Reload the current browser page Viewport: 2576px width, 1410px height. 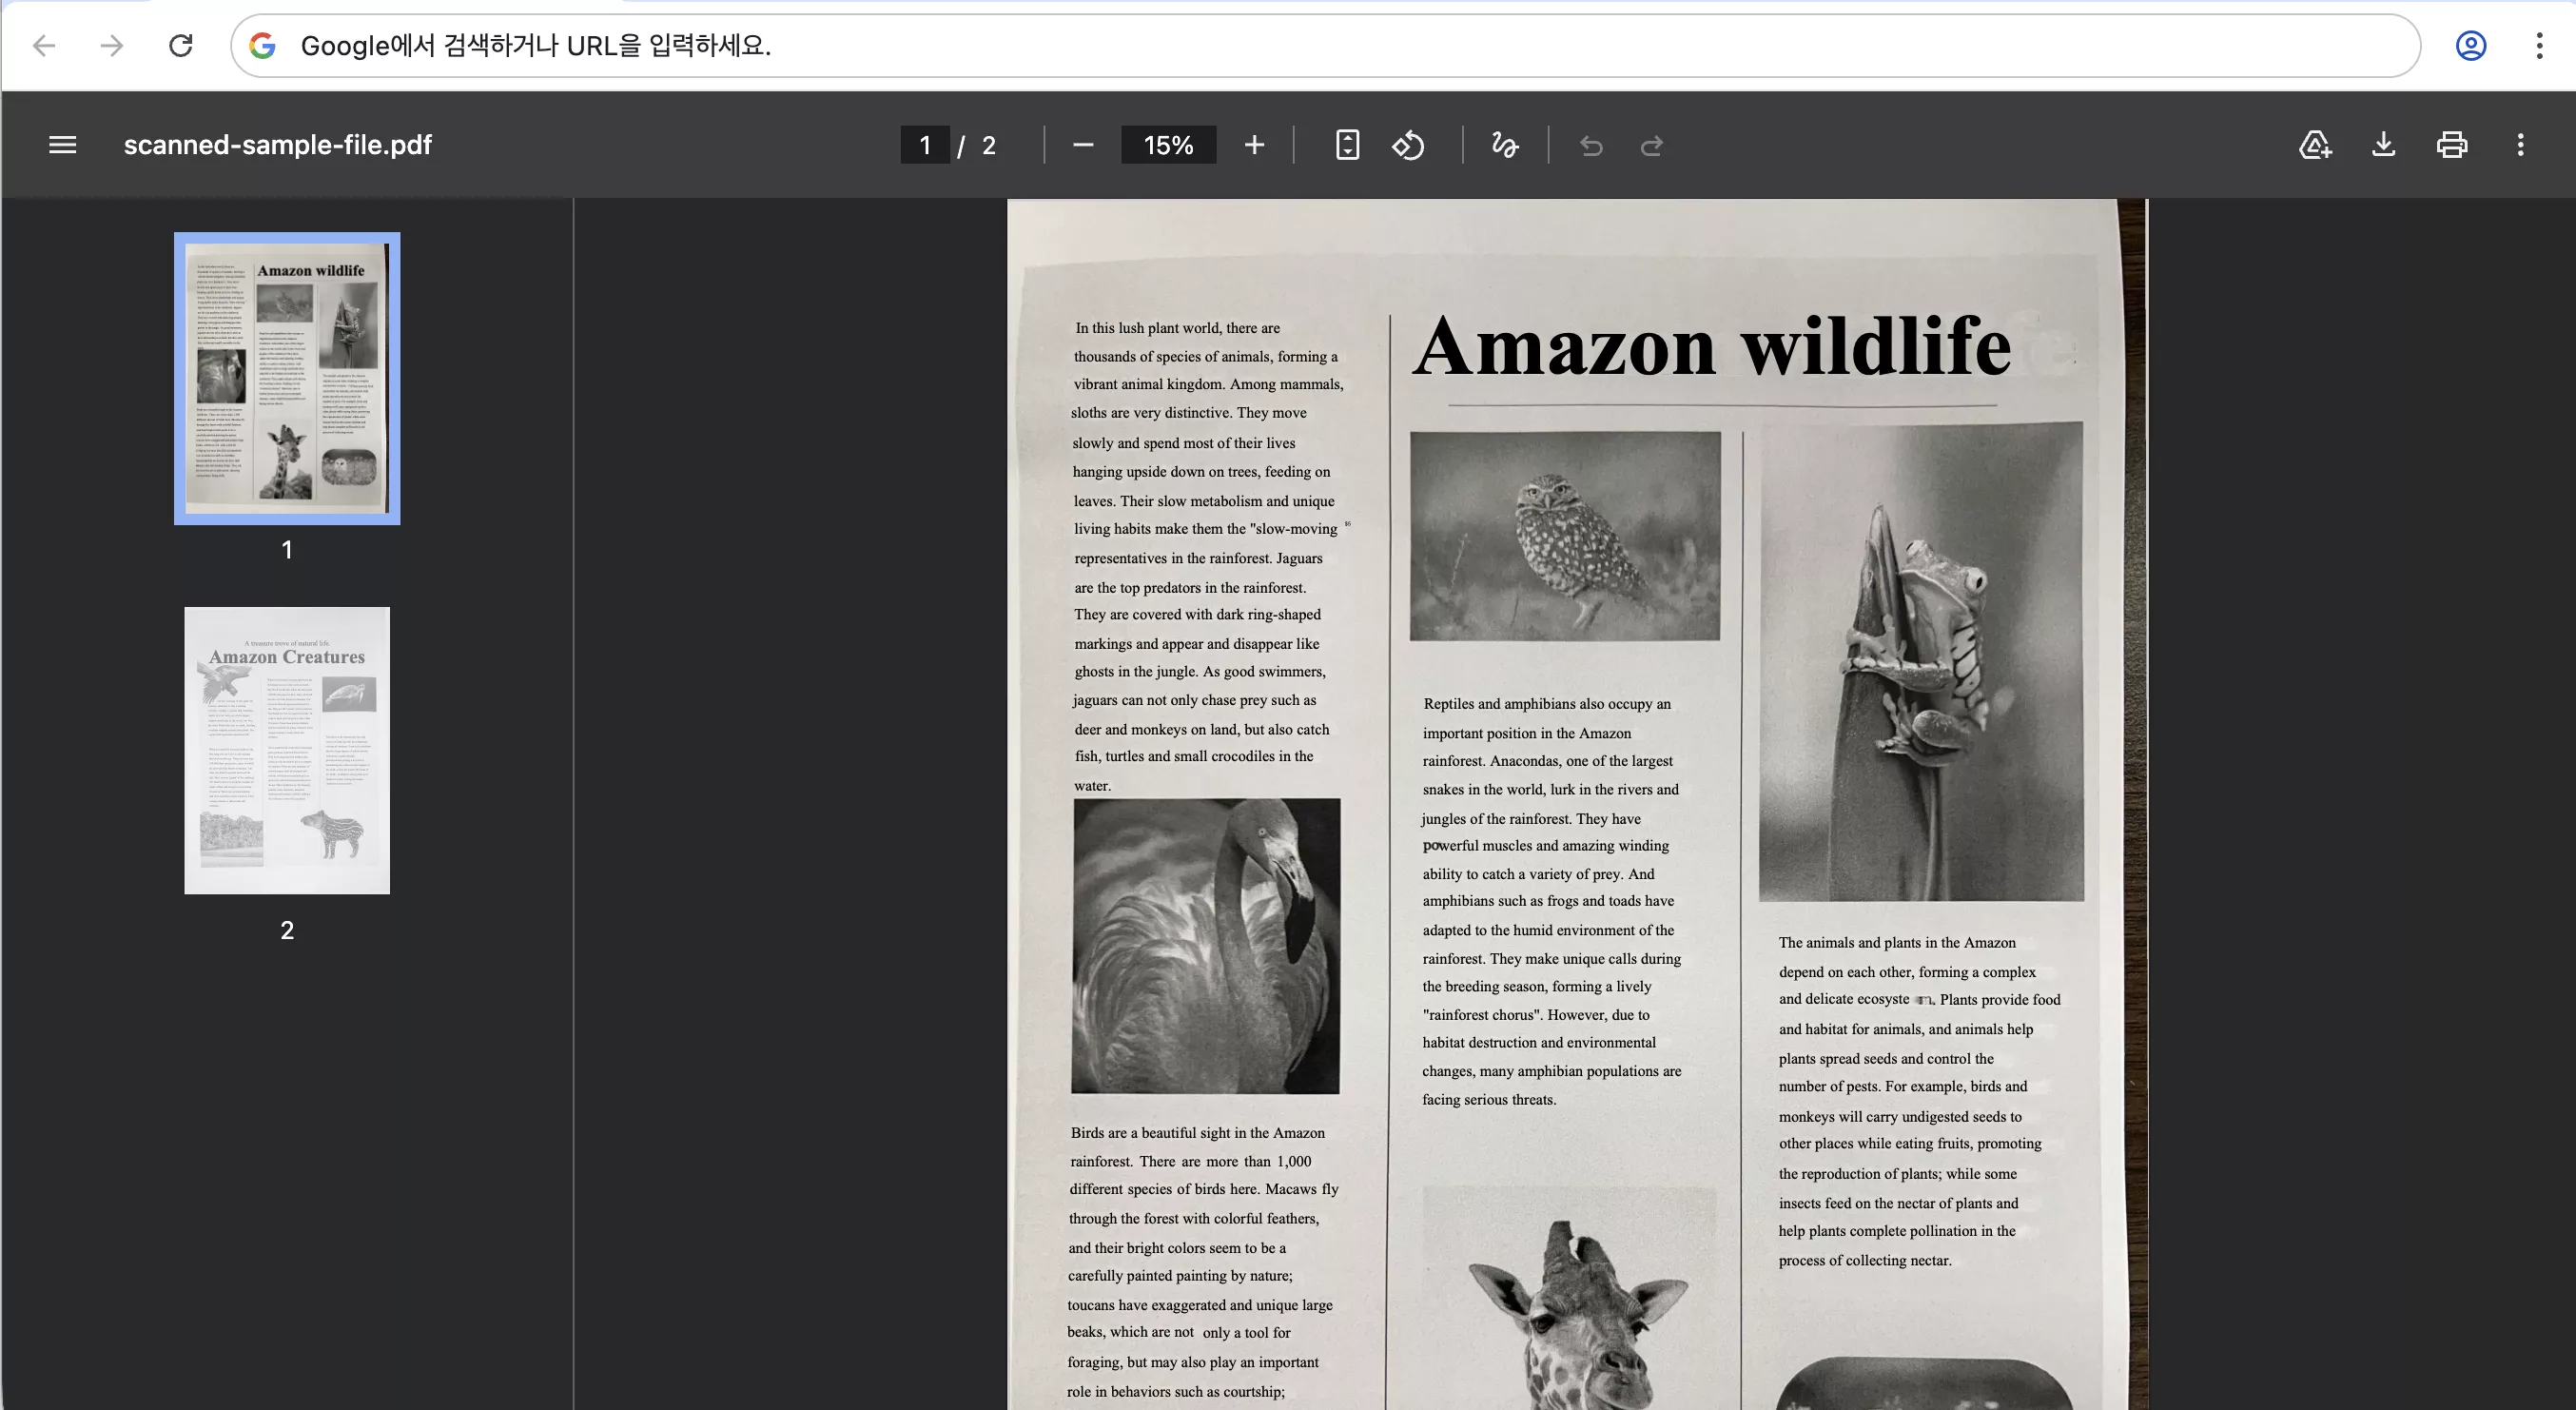click(x=180, y=46)
